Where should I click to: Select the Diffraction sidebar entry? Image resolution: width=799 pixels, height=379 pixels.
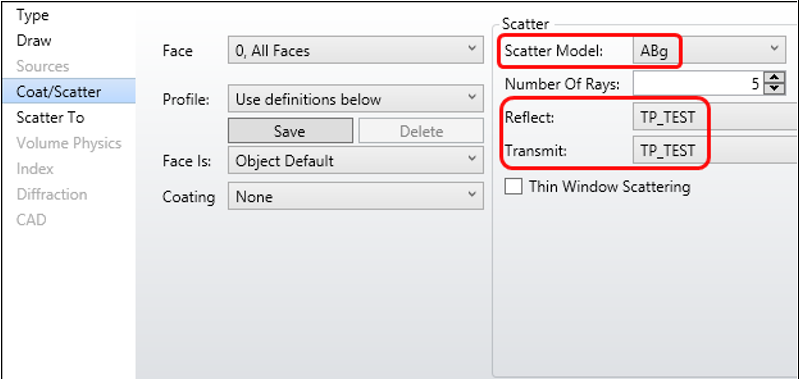point(51,194)
